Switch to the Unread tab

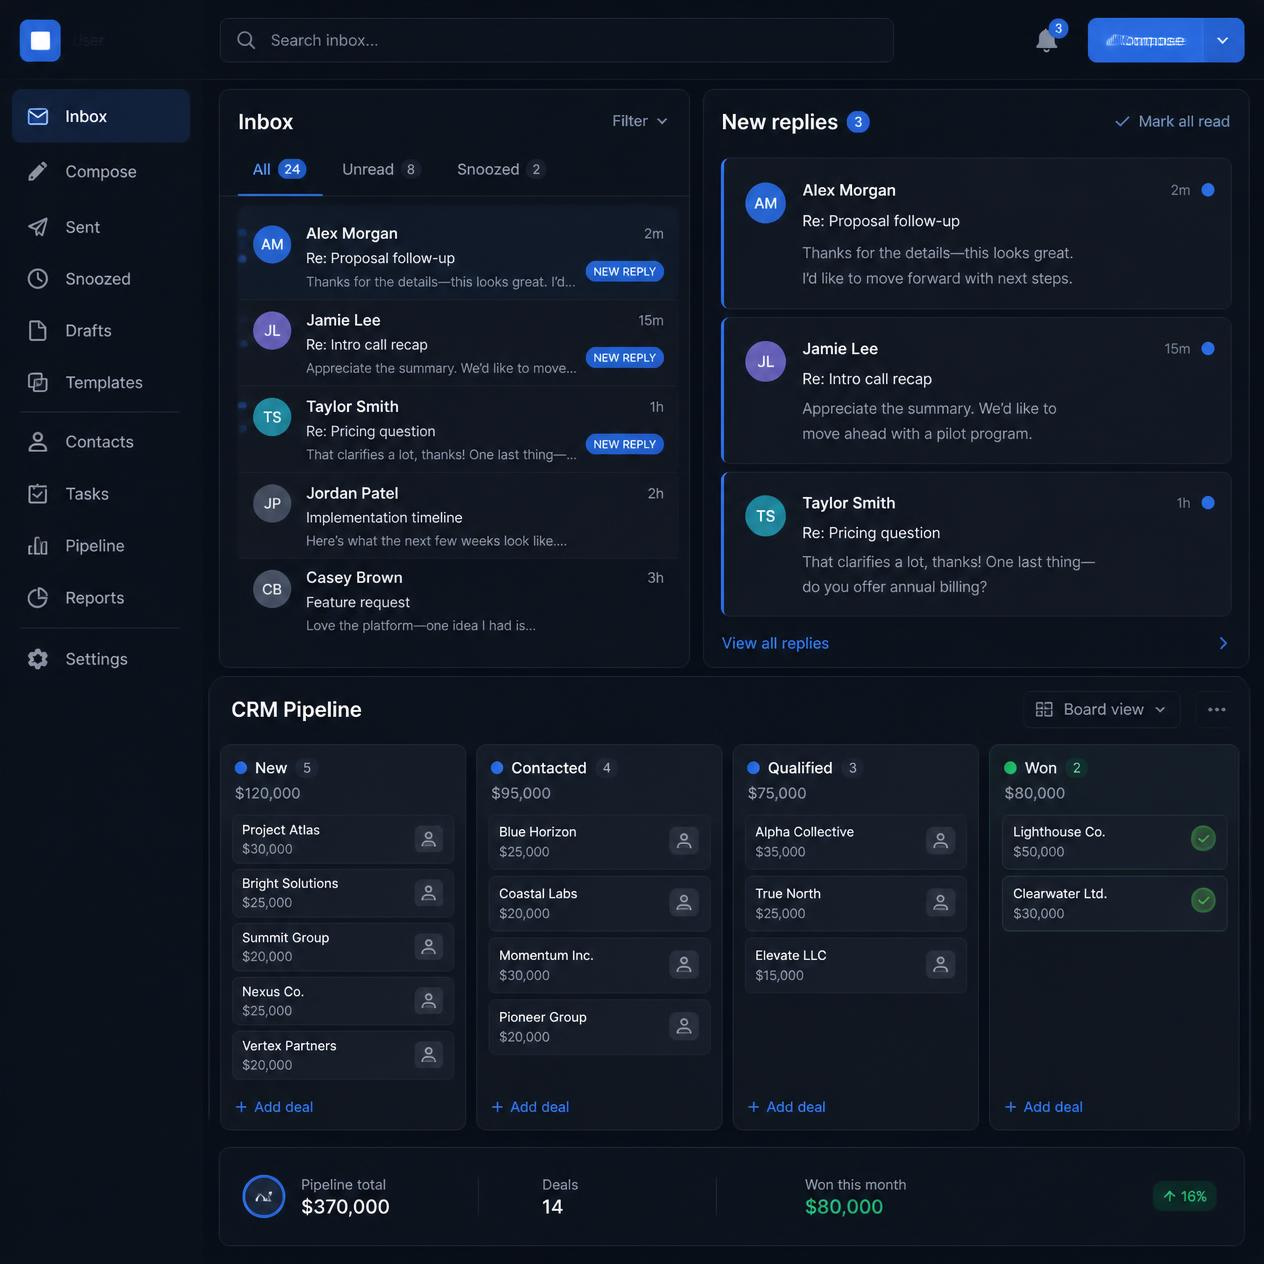click(x=380, y=170)
